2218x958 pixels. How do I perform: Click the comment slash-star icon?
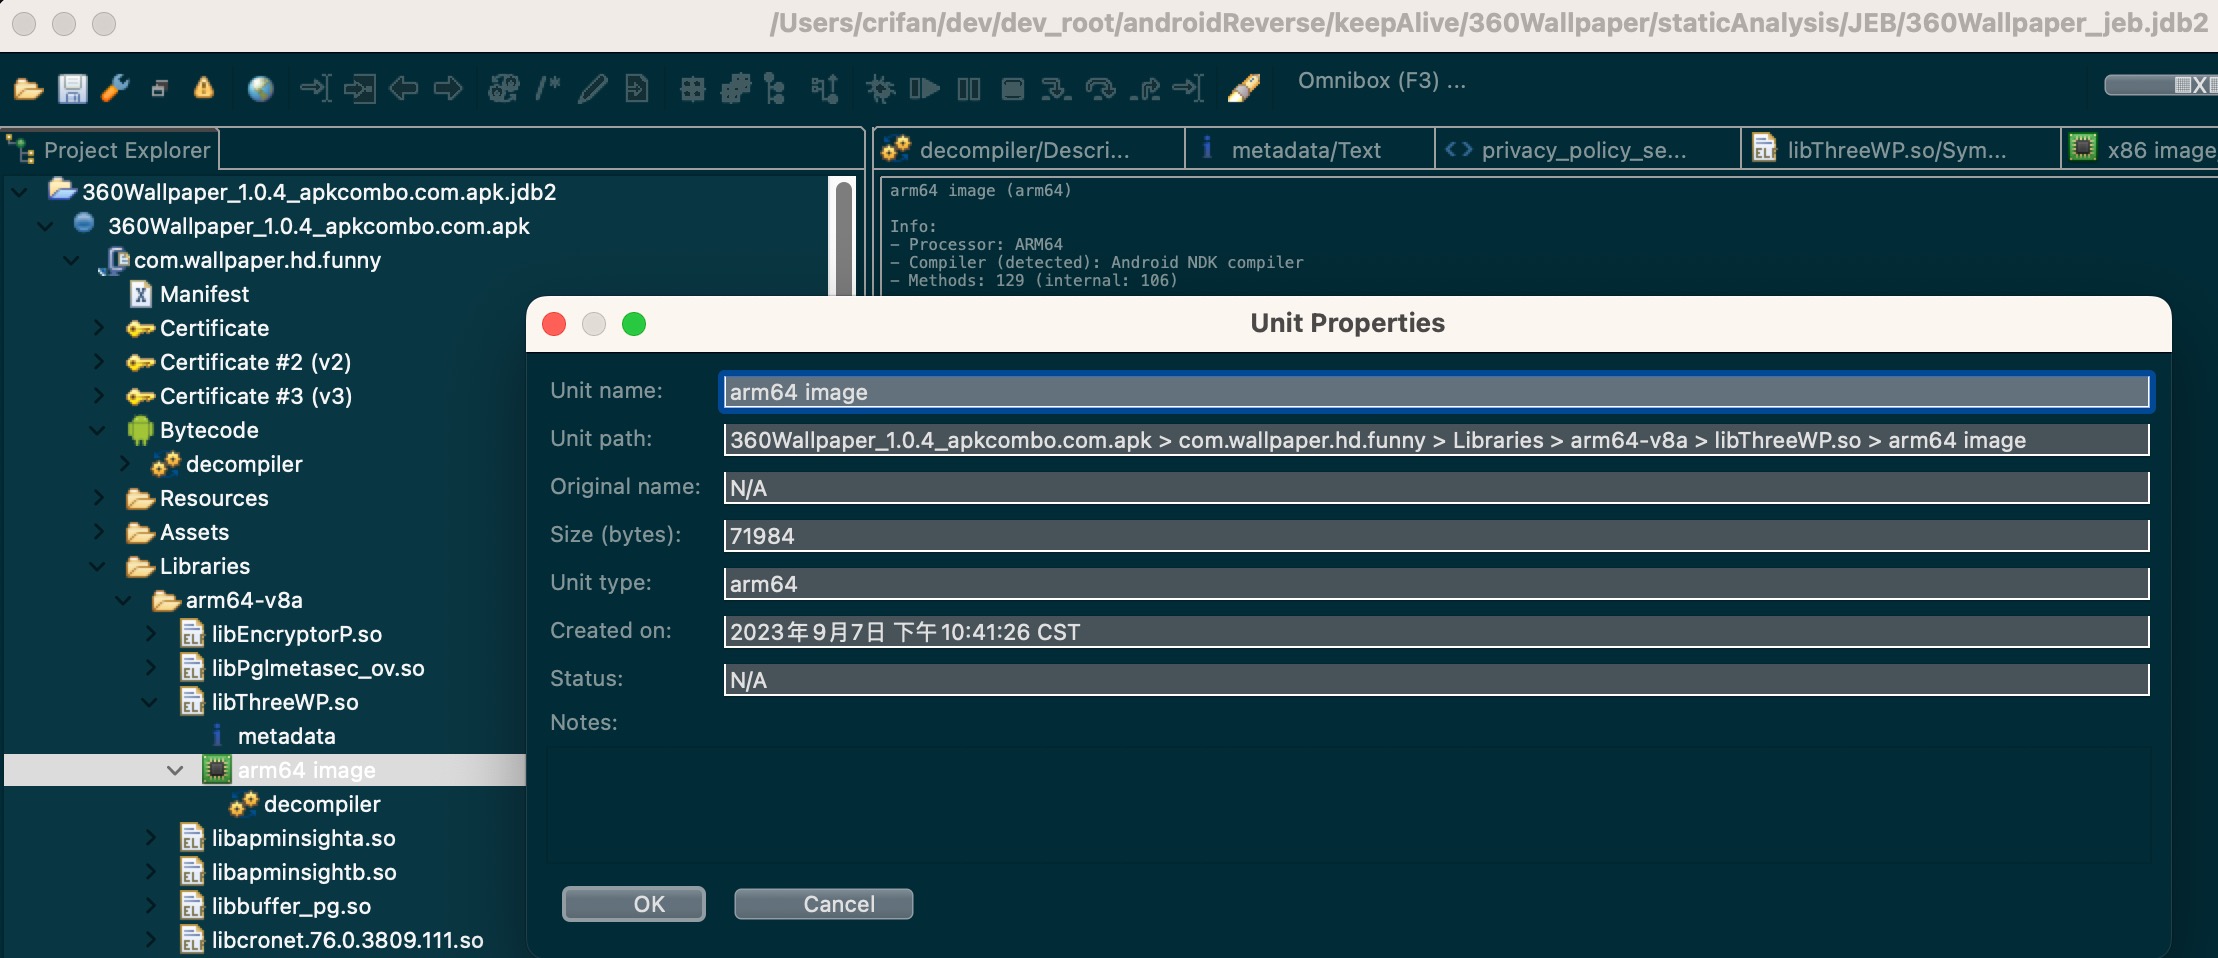[547, 89]
